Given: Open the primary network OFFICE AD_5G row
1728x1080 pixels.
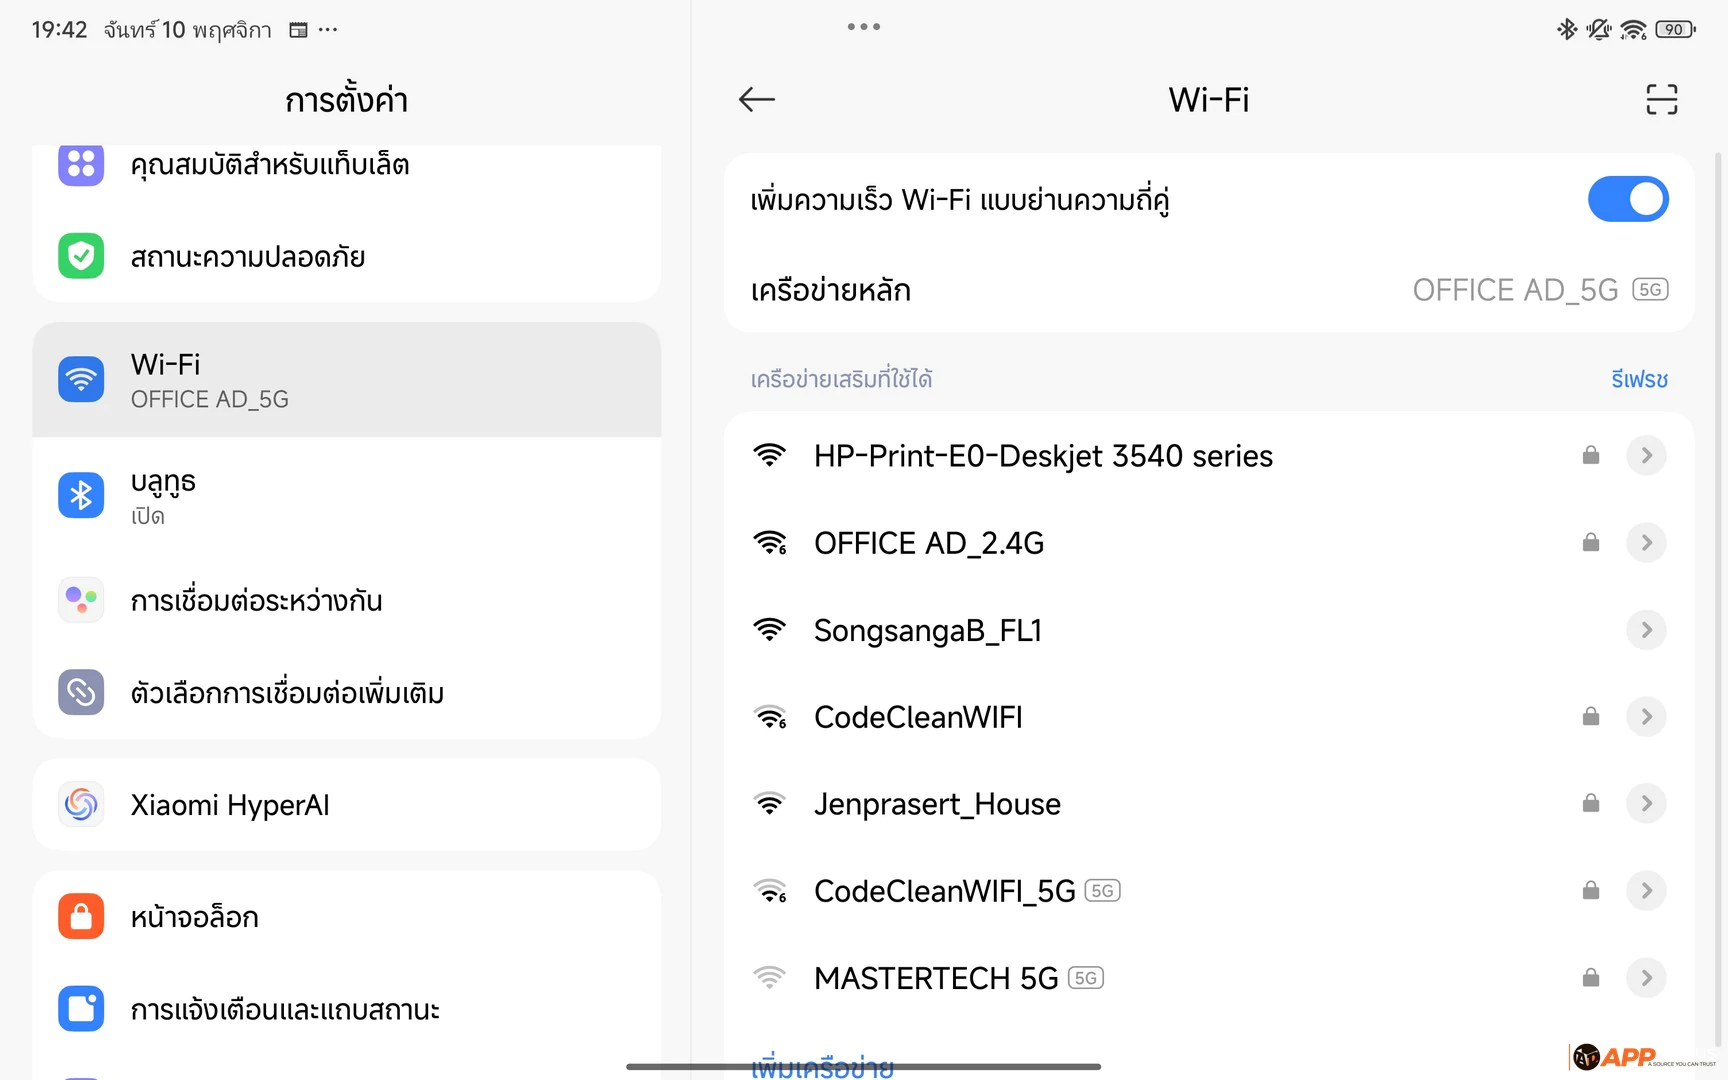Looking at the screenshot, I should click(1208, 290).
